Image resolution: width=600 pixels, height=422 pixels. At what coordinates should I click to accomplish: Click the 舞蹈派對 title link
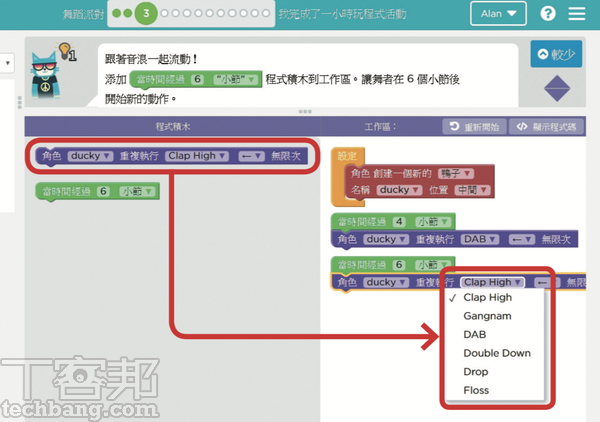83,15
